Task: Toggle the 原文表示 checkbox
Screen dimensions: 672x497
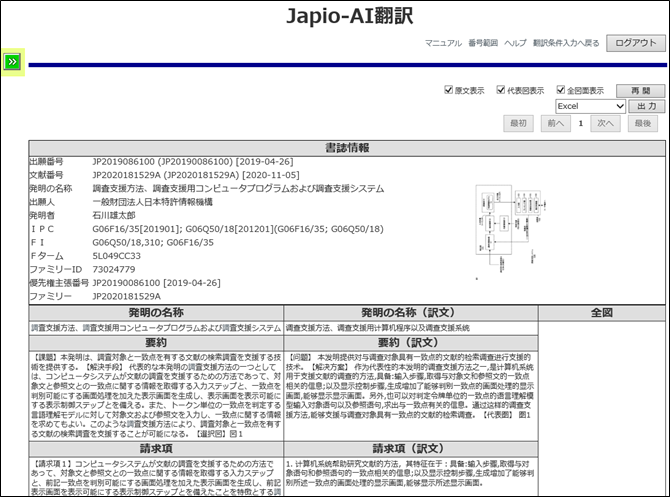Action: (x=449, y=90)
